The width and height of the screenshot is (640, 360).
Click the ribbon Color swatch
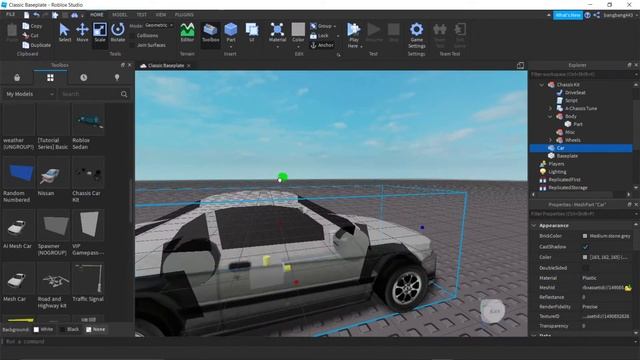pyautogui.click(x=298, y=29)
